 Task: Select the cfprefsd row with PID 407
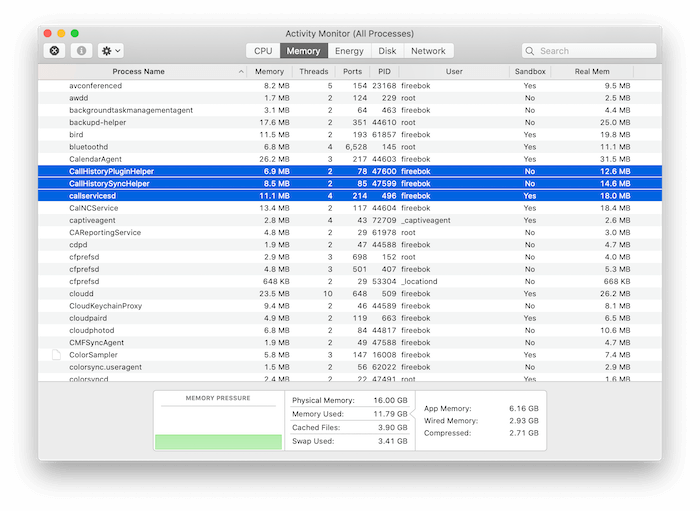[350, 269]
